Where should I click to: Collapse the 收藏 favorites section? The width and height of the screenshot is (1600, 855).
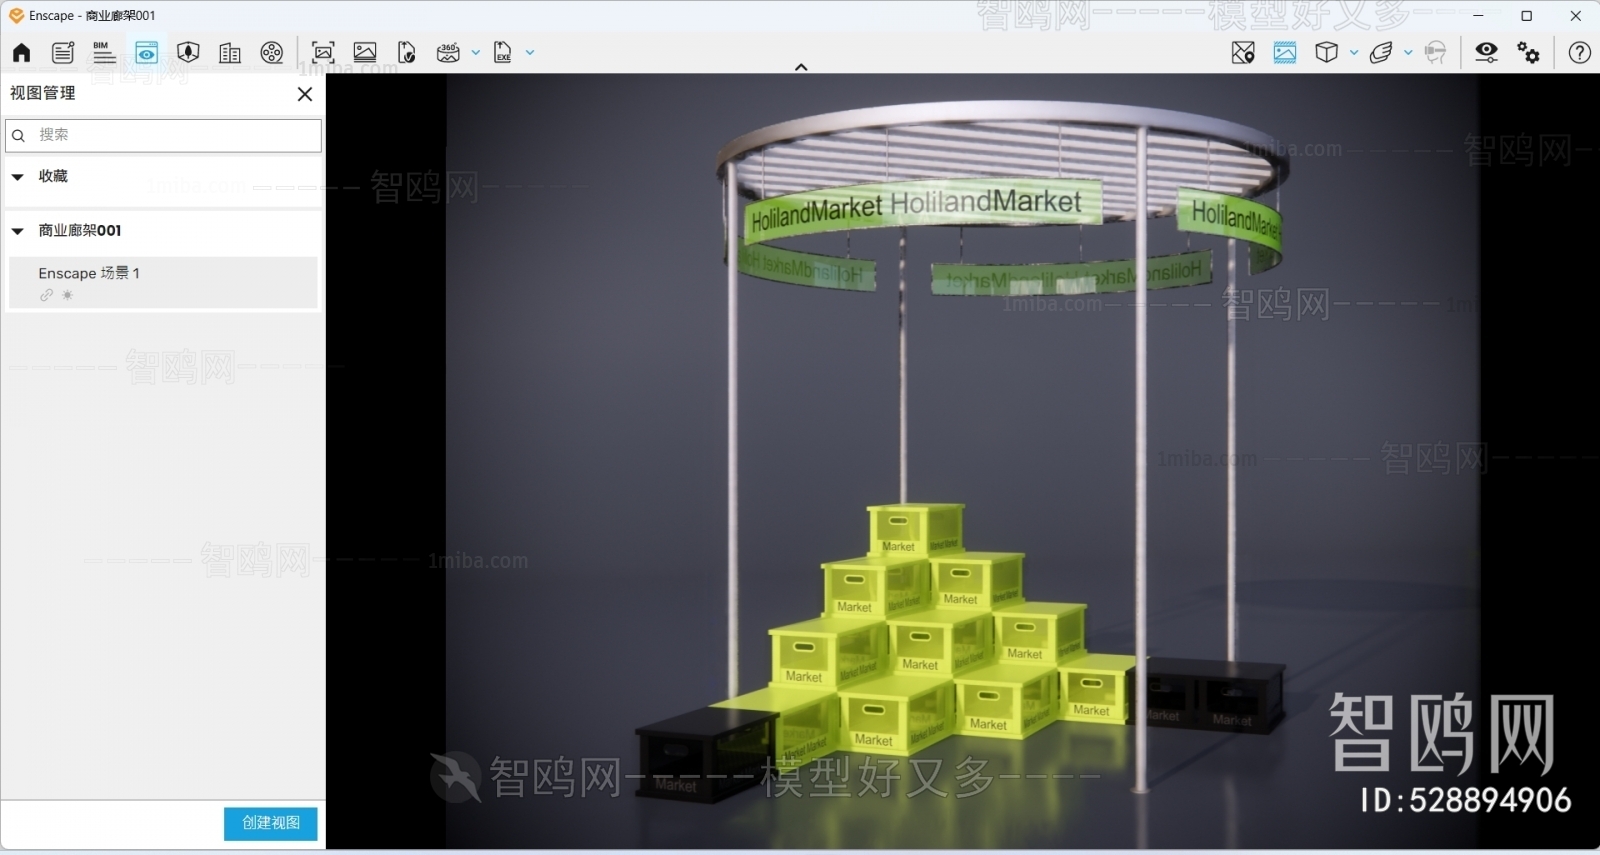pyautogui.click(x=18, y=177)
